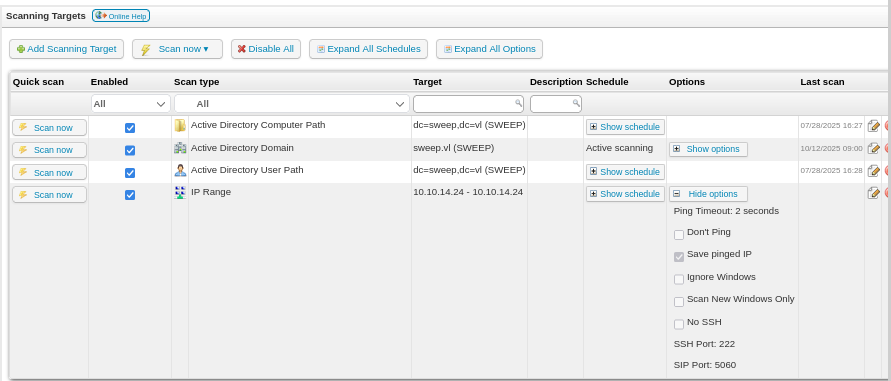Edit the Active Directory Computer Path target
The image size is (891, 381).
(873, 126)
